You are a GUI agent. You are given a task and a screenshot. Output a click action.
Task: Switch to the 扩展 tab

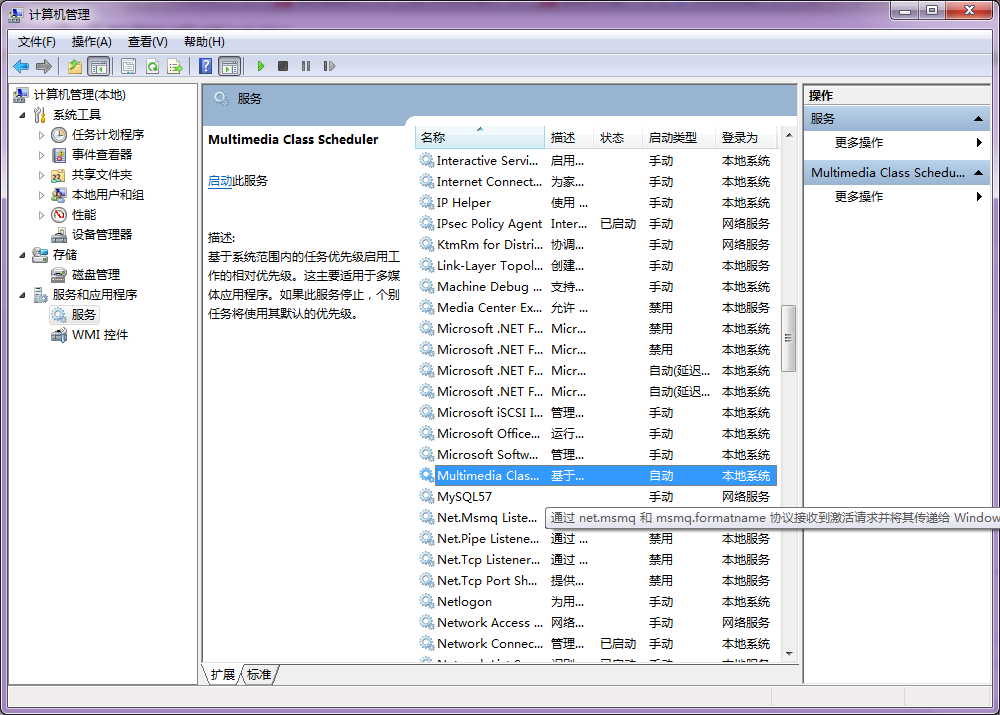(223, 674)
